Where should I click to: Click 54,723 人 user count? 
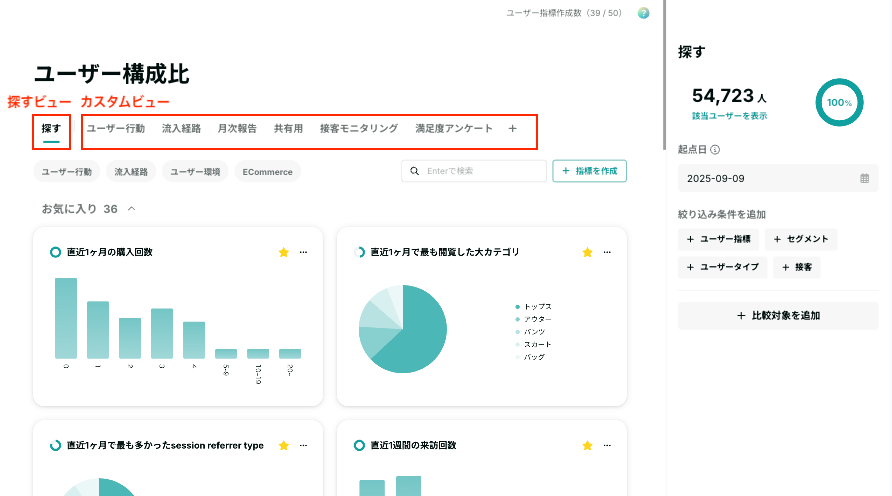click(729, 96)
